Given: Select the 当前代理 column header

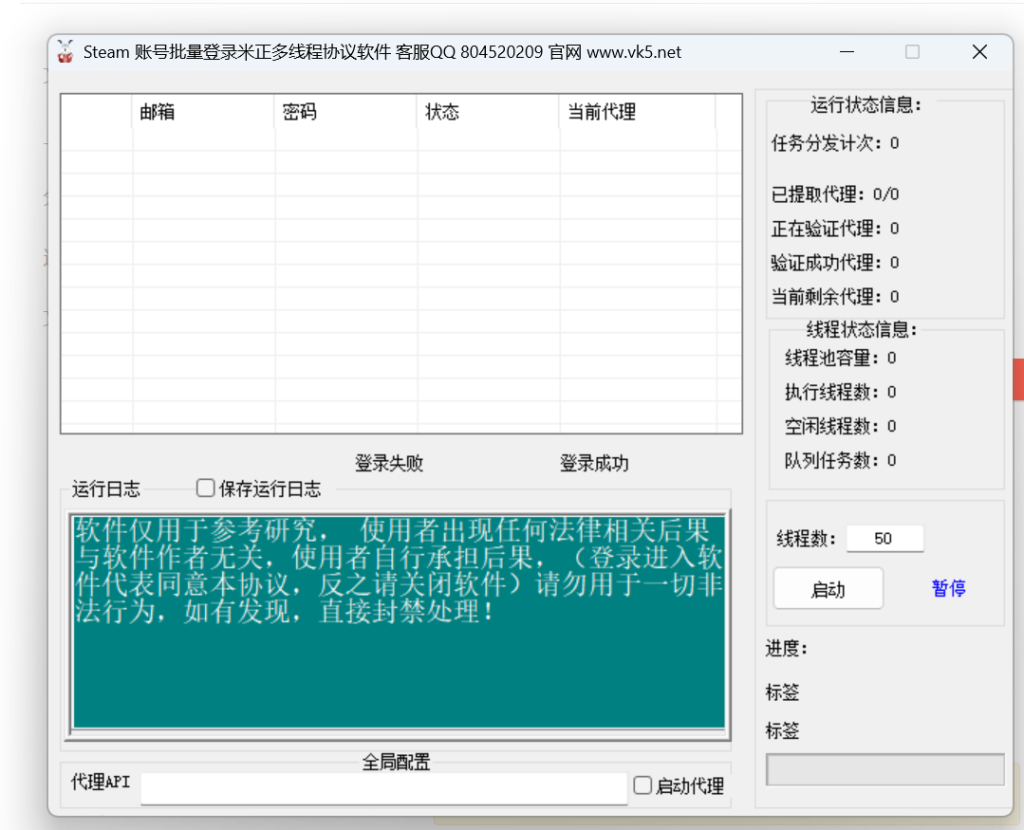Looking at the screenshot, I should [637, 112].
